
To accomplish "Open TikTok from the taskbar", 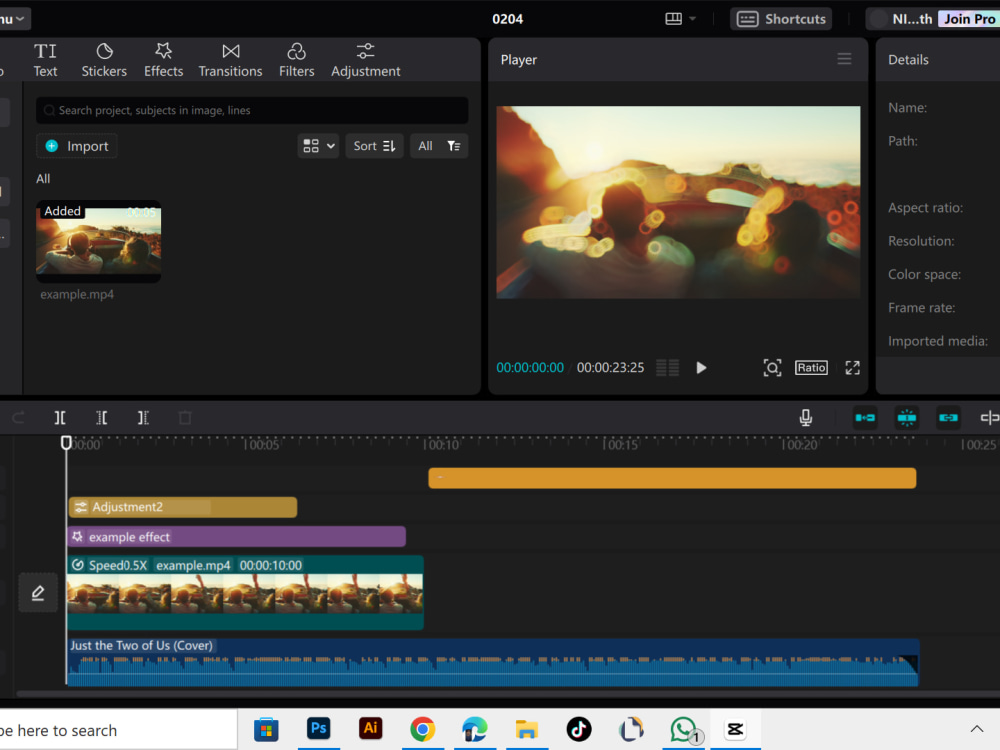I will [x=579, y=729].
